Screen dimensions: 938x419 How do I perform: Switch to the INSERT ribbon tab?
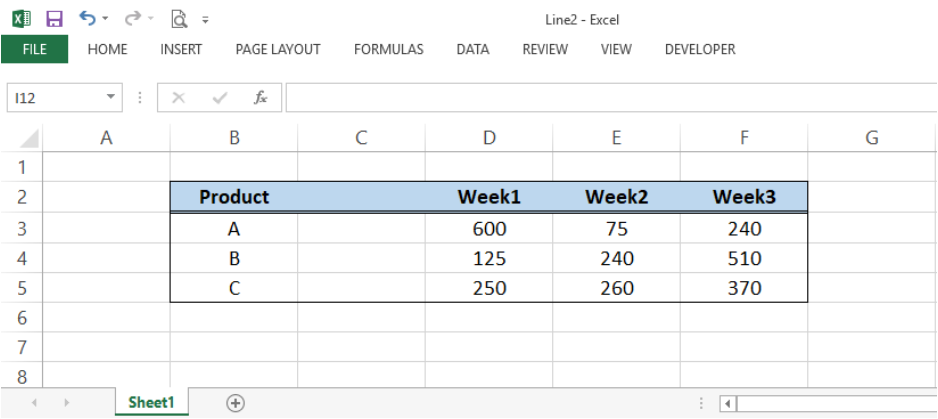coord(181,49)
